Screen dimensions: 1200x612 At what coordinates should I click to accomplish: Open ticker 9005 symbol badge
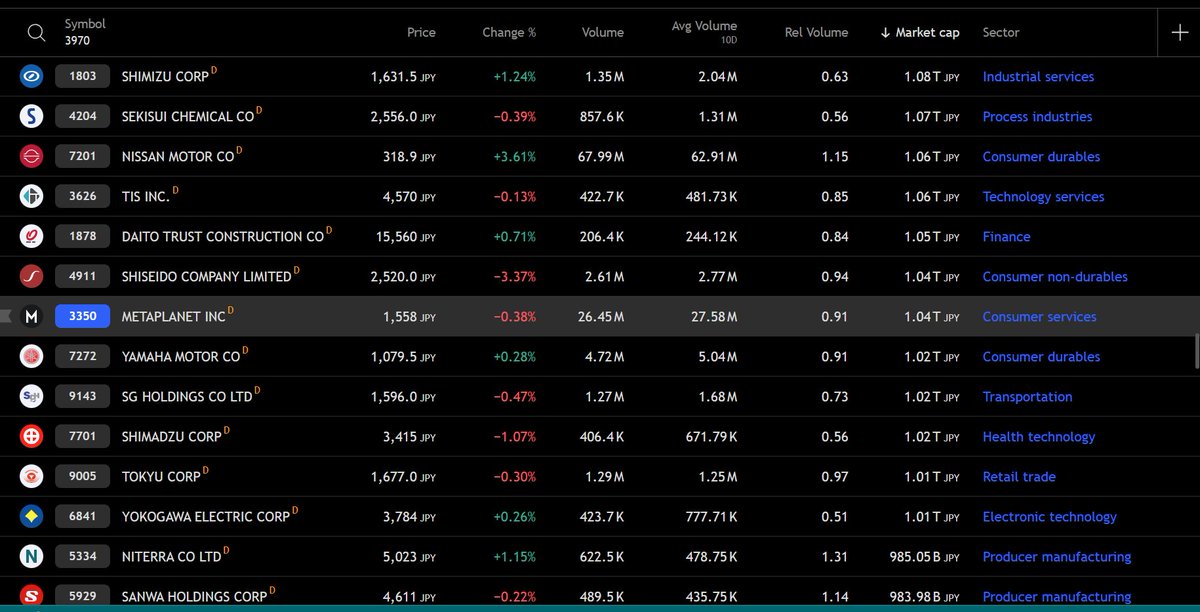pos(82,476)
